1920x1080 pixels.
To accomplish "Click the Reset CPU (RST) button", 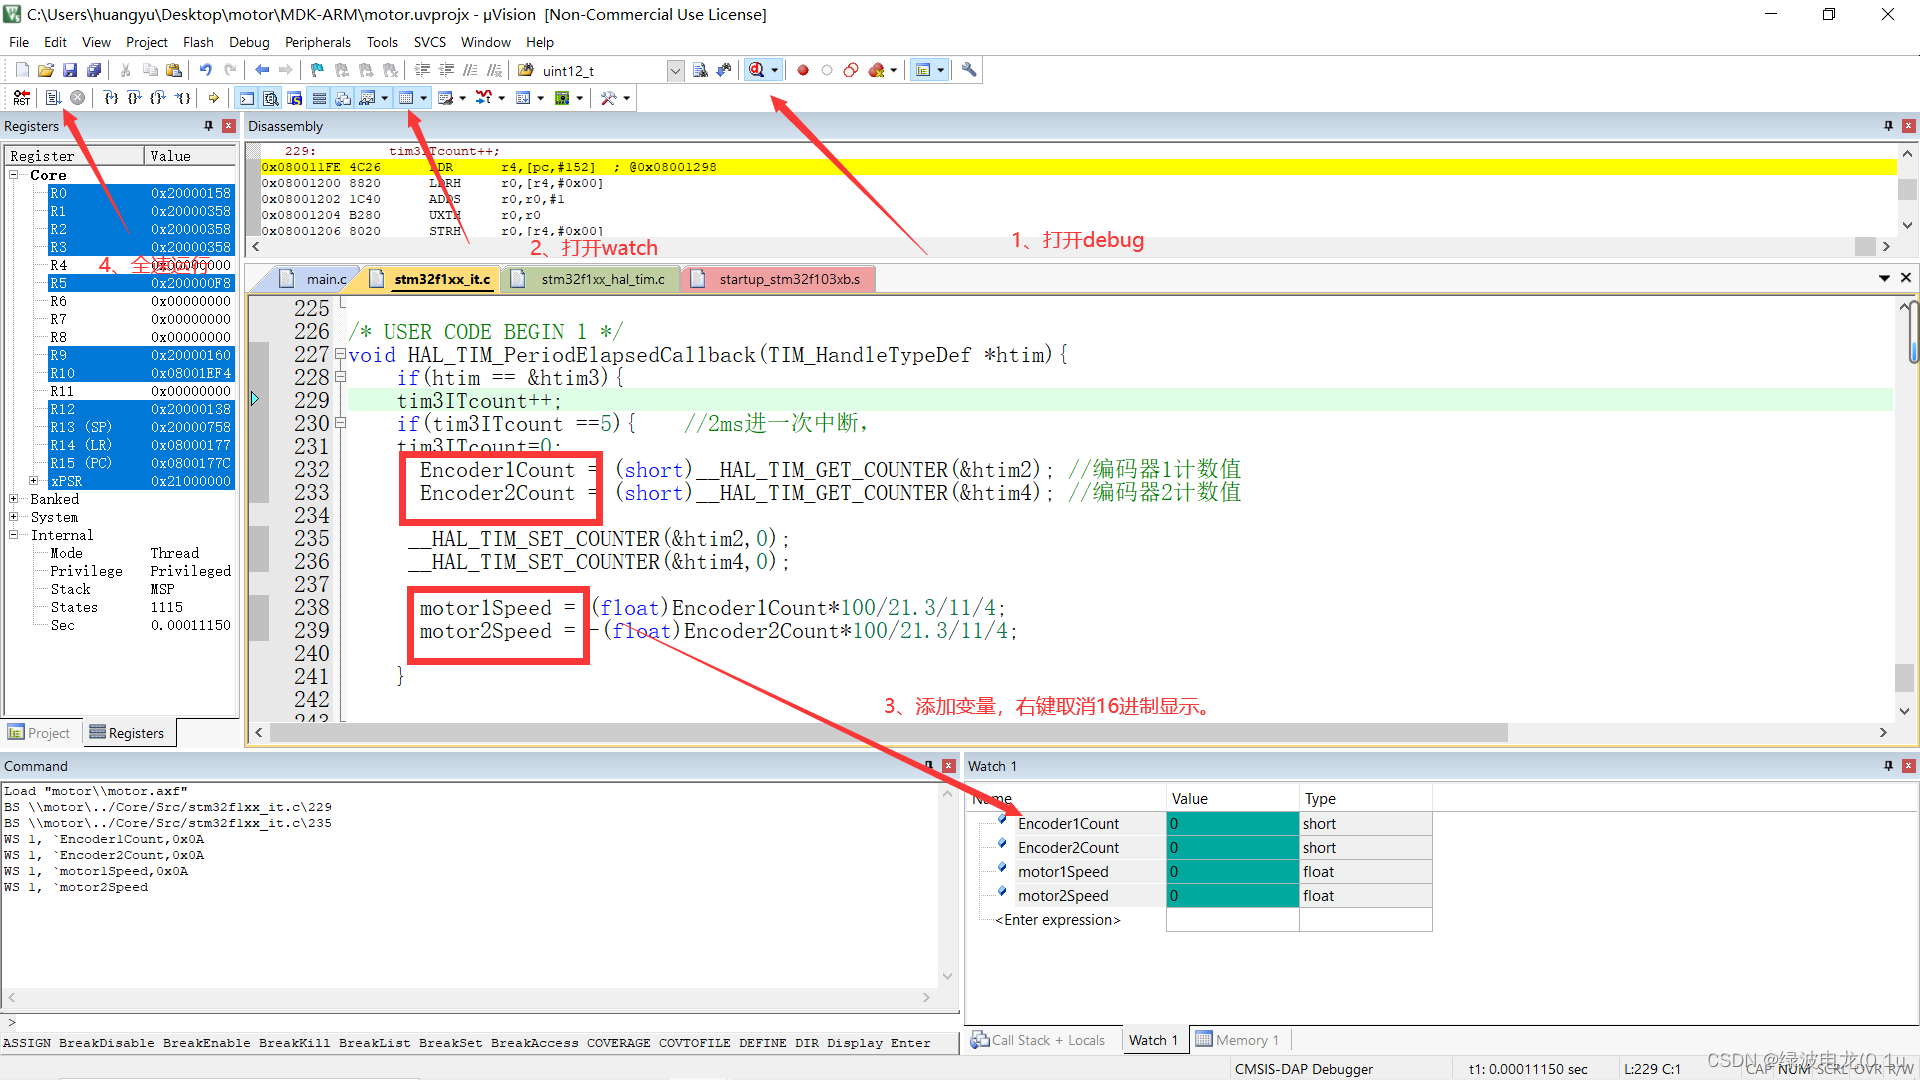I will coord(21,98).
